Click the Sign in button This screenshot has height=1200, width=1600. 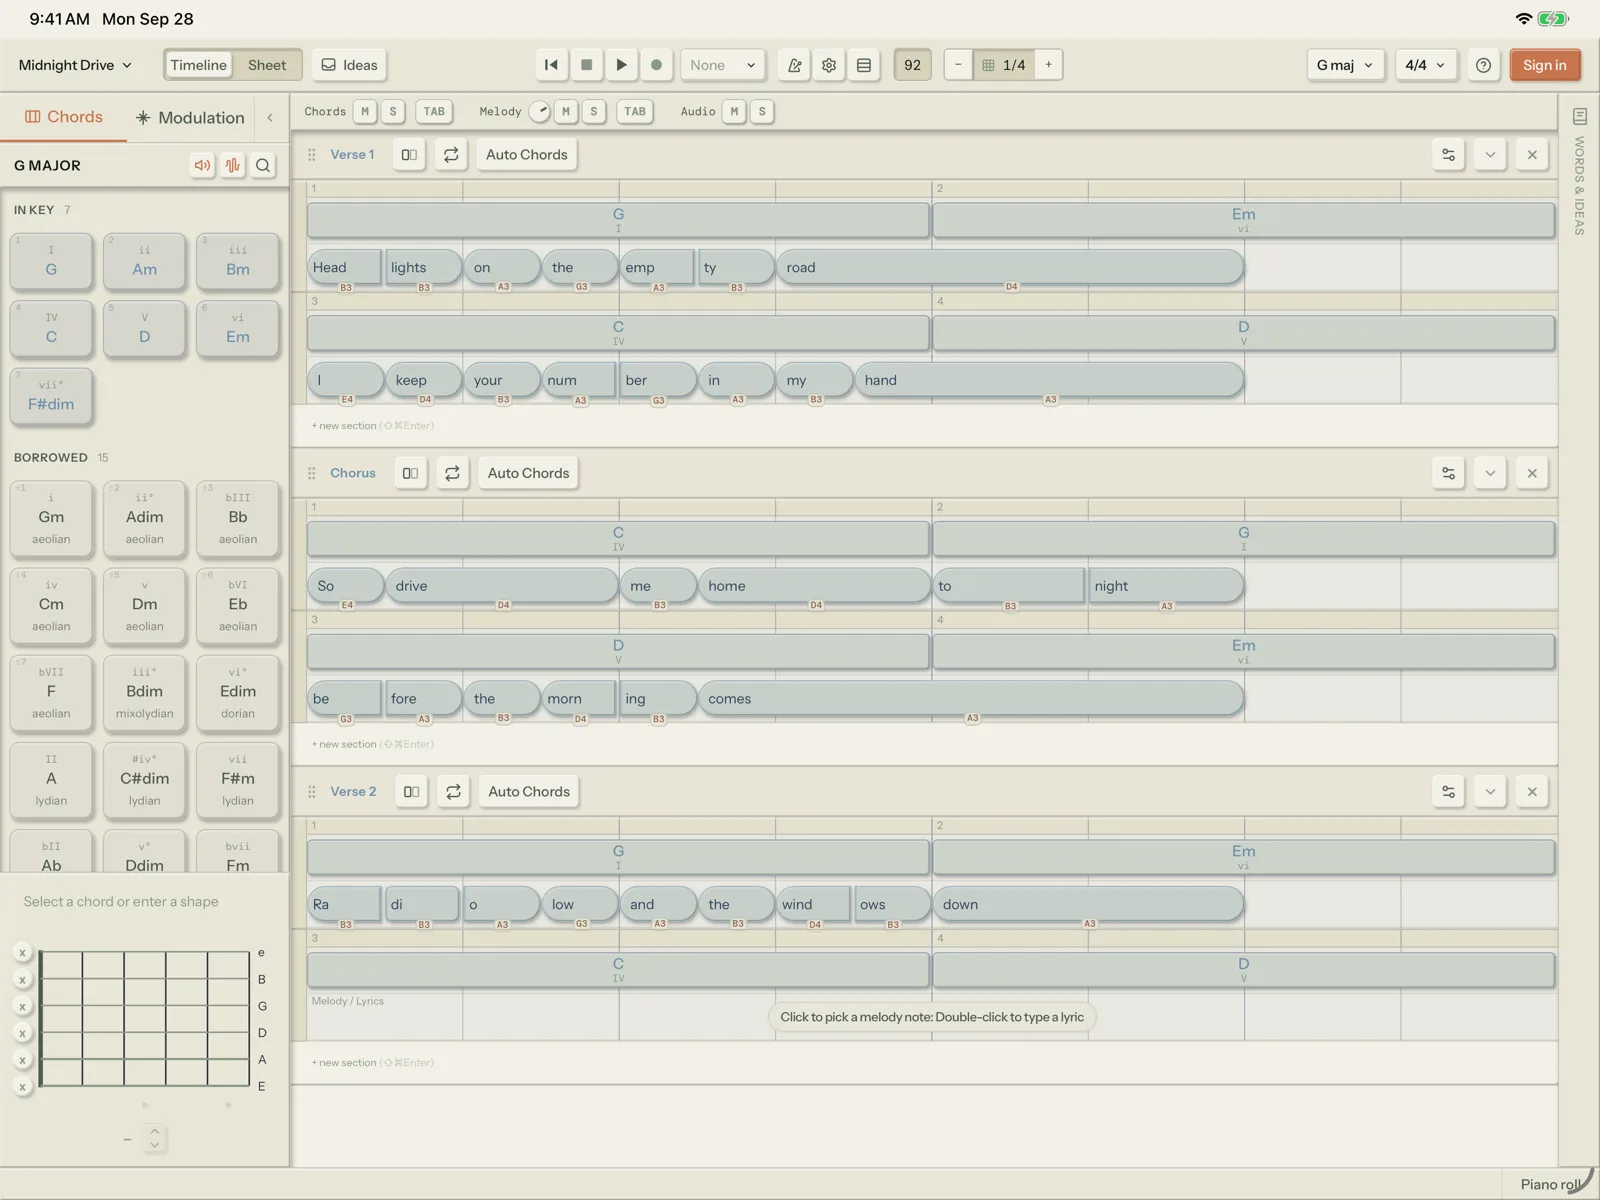(1545, 65)
